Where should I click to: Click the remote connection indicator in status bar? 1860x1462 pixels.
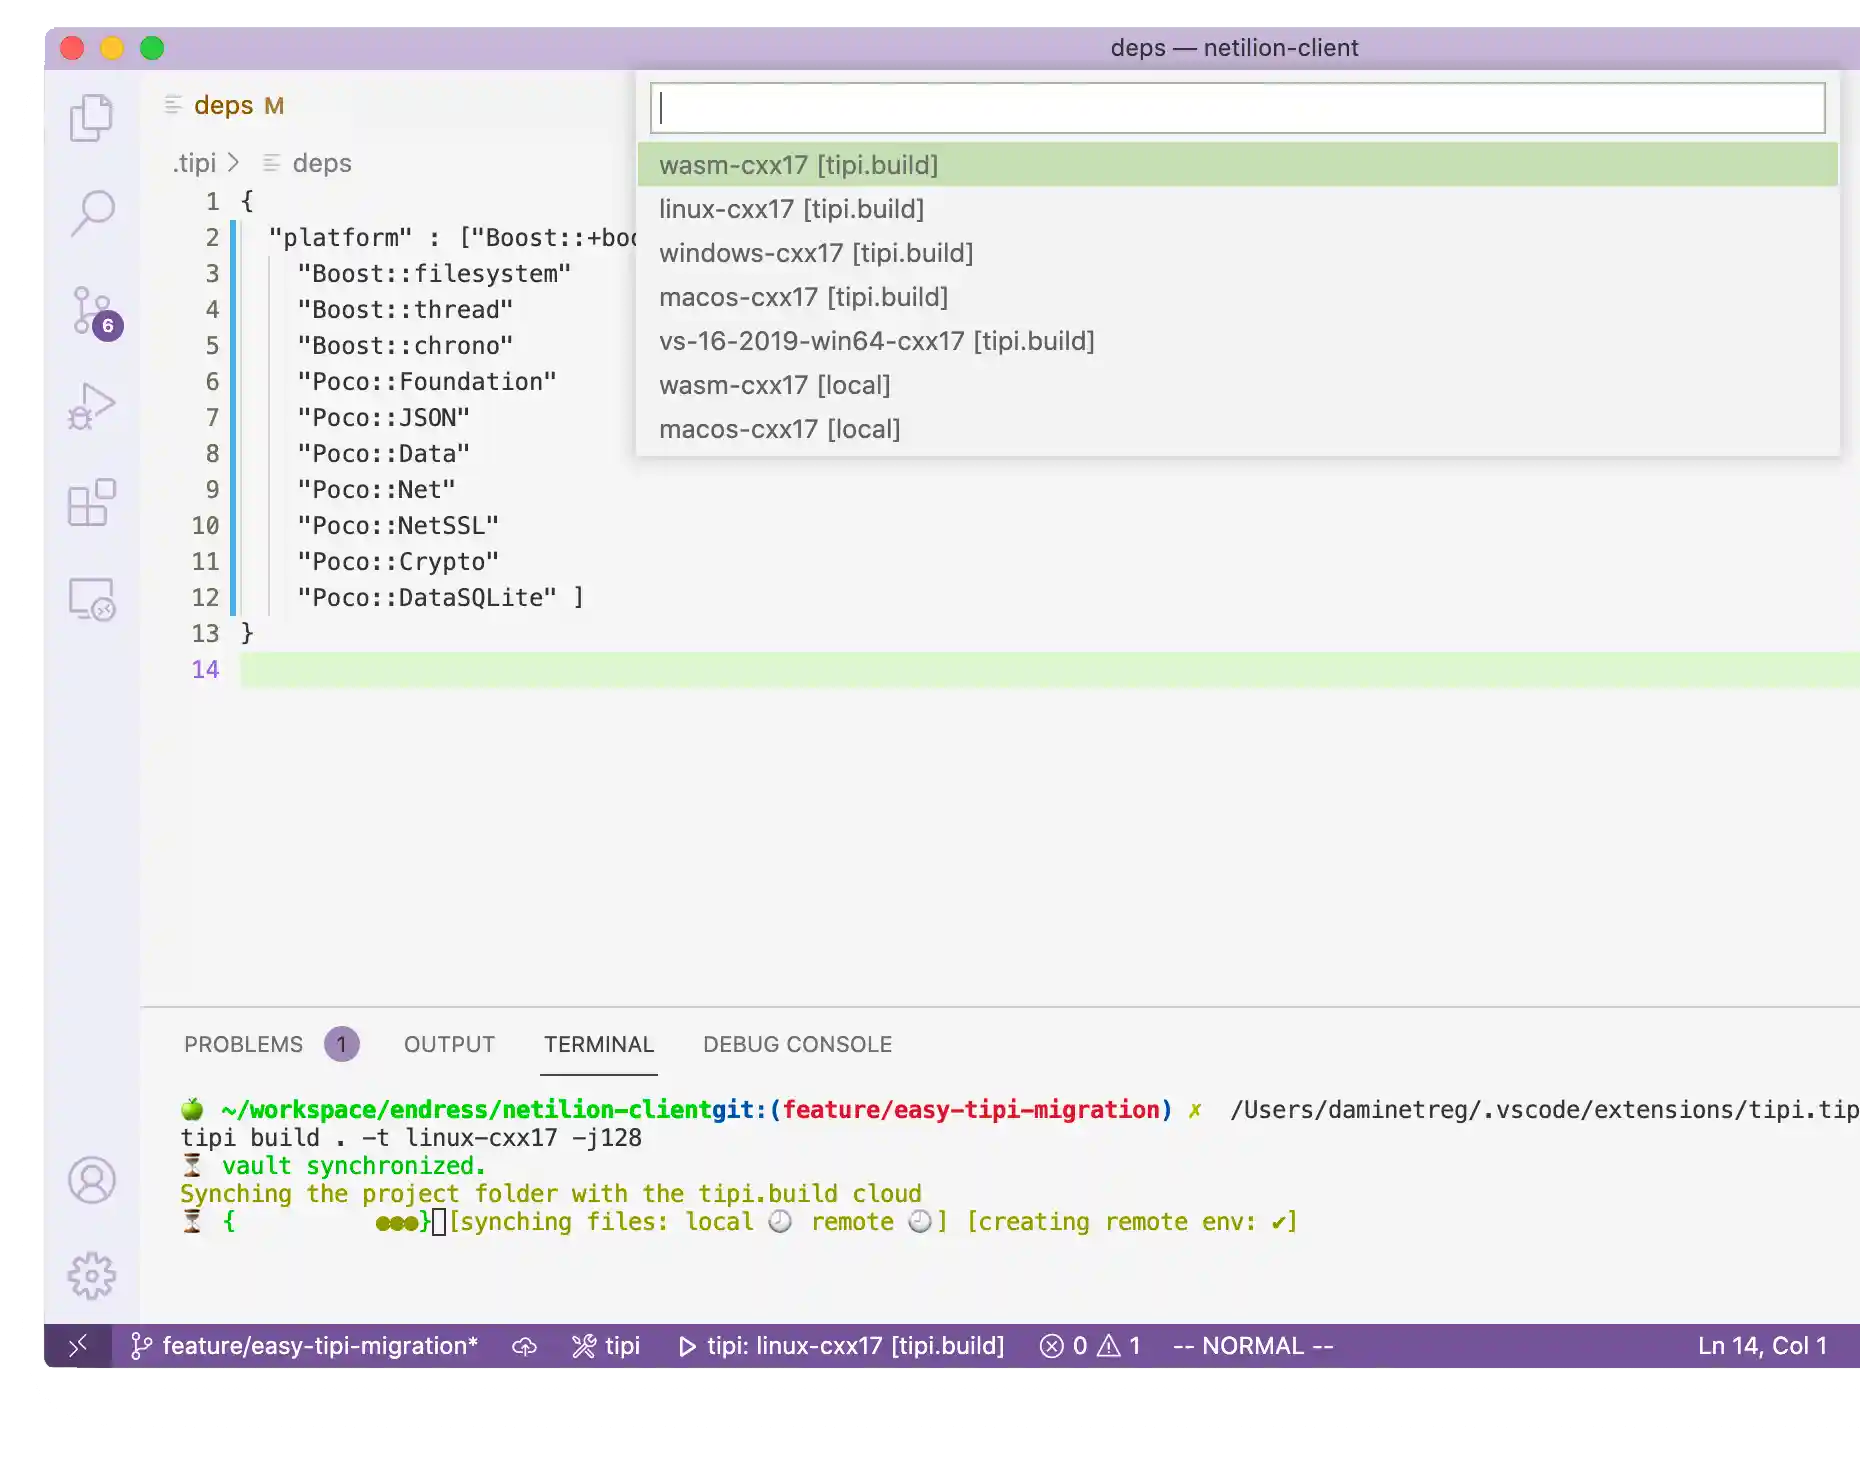80,1345
